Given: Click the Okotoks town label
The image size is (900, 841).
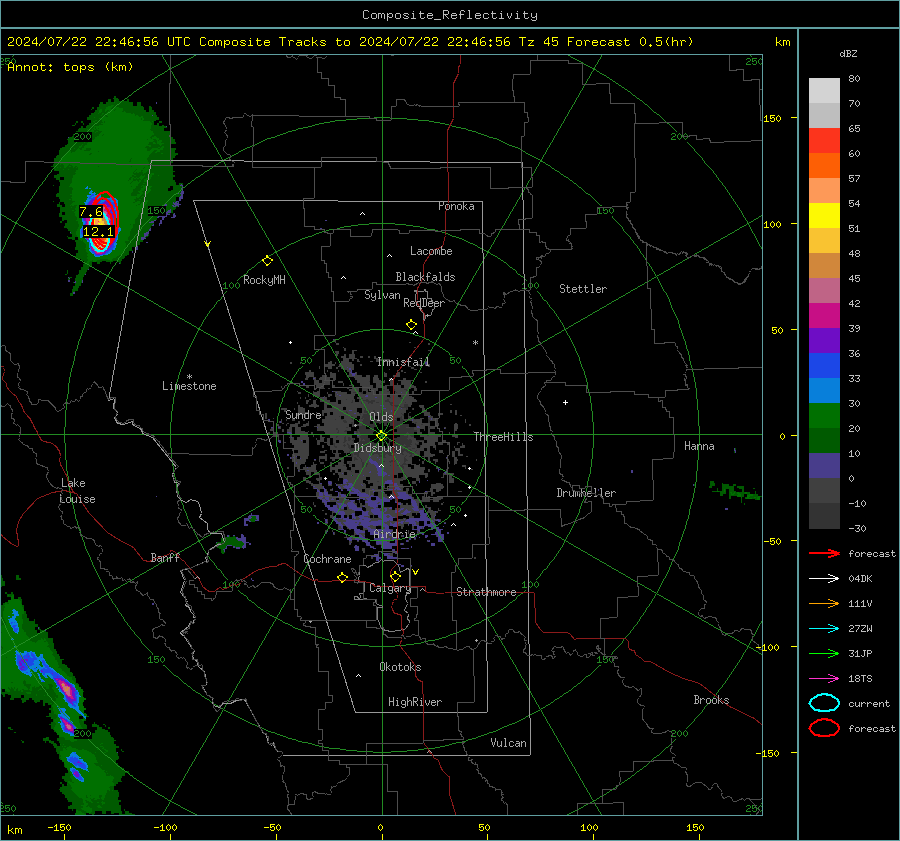Looking at the screenshot, I should pyautogui.click(x=400, y=667).
